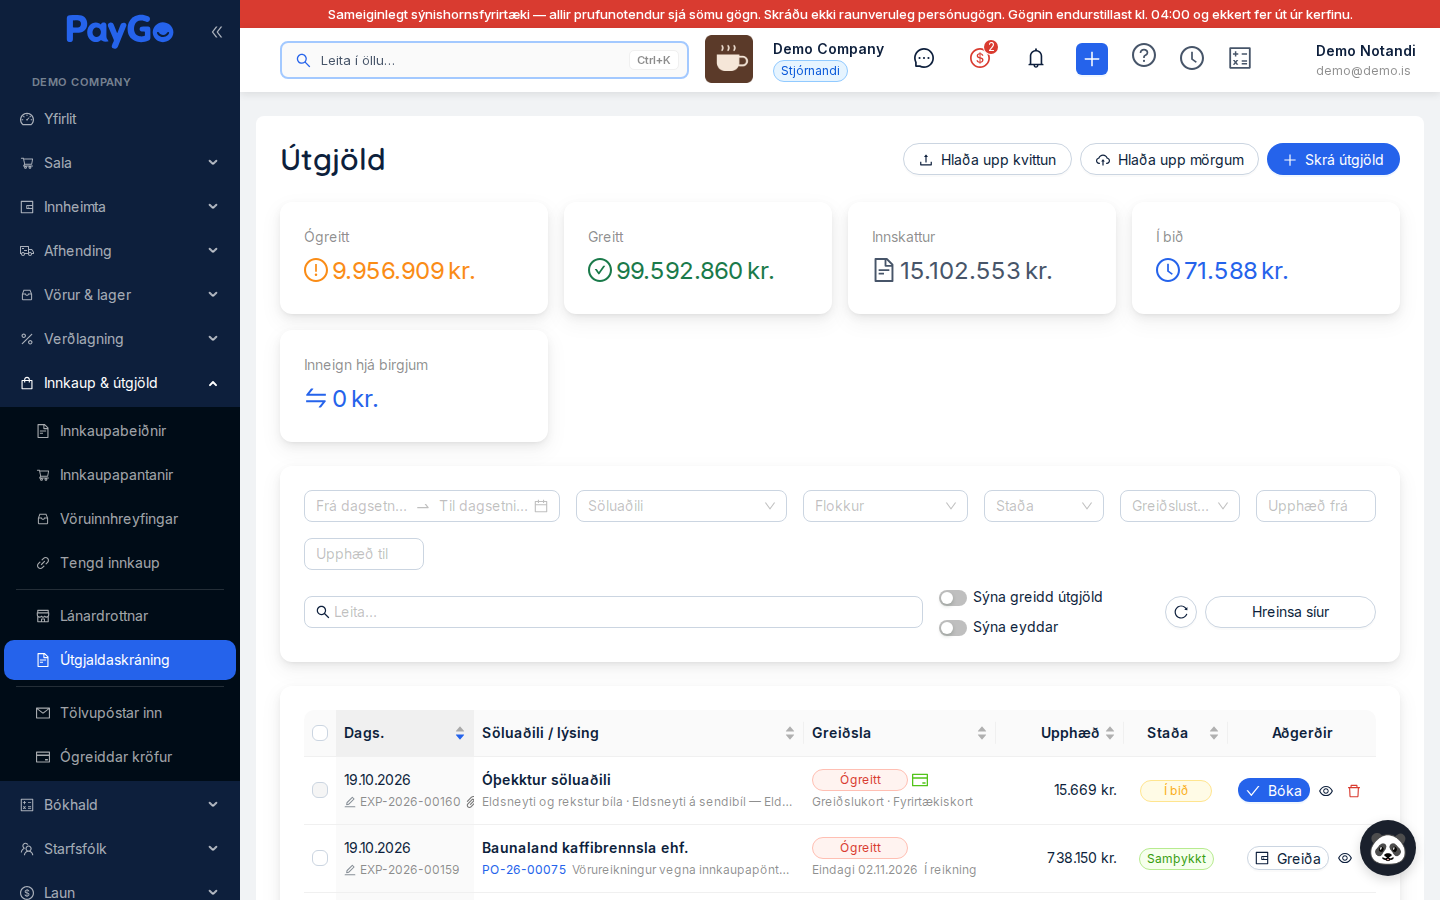
Task: Open the PO-26-00075 link
Action: click(524, 870)
